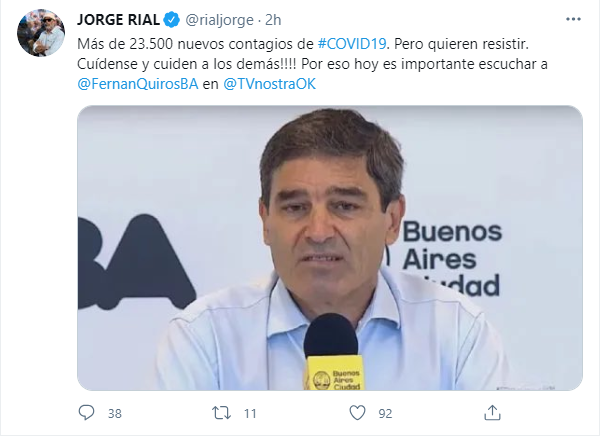604x436 pixels.
Task: Click the retweet count 11
Action: click(250, 414)
